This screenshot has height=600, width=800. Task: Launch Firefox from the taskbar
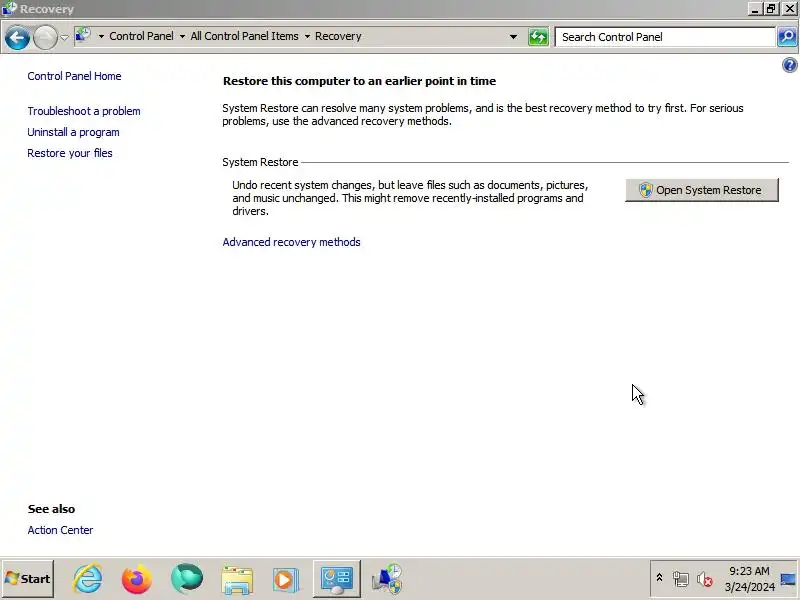(137, 579)
